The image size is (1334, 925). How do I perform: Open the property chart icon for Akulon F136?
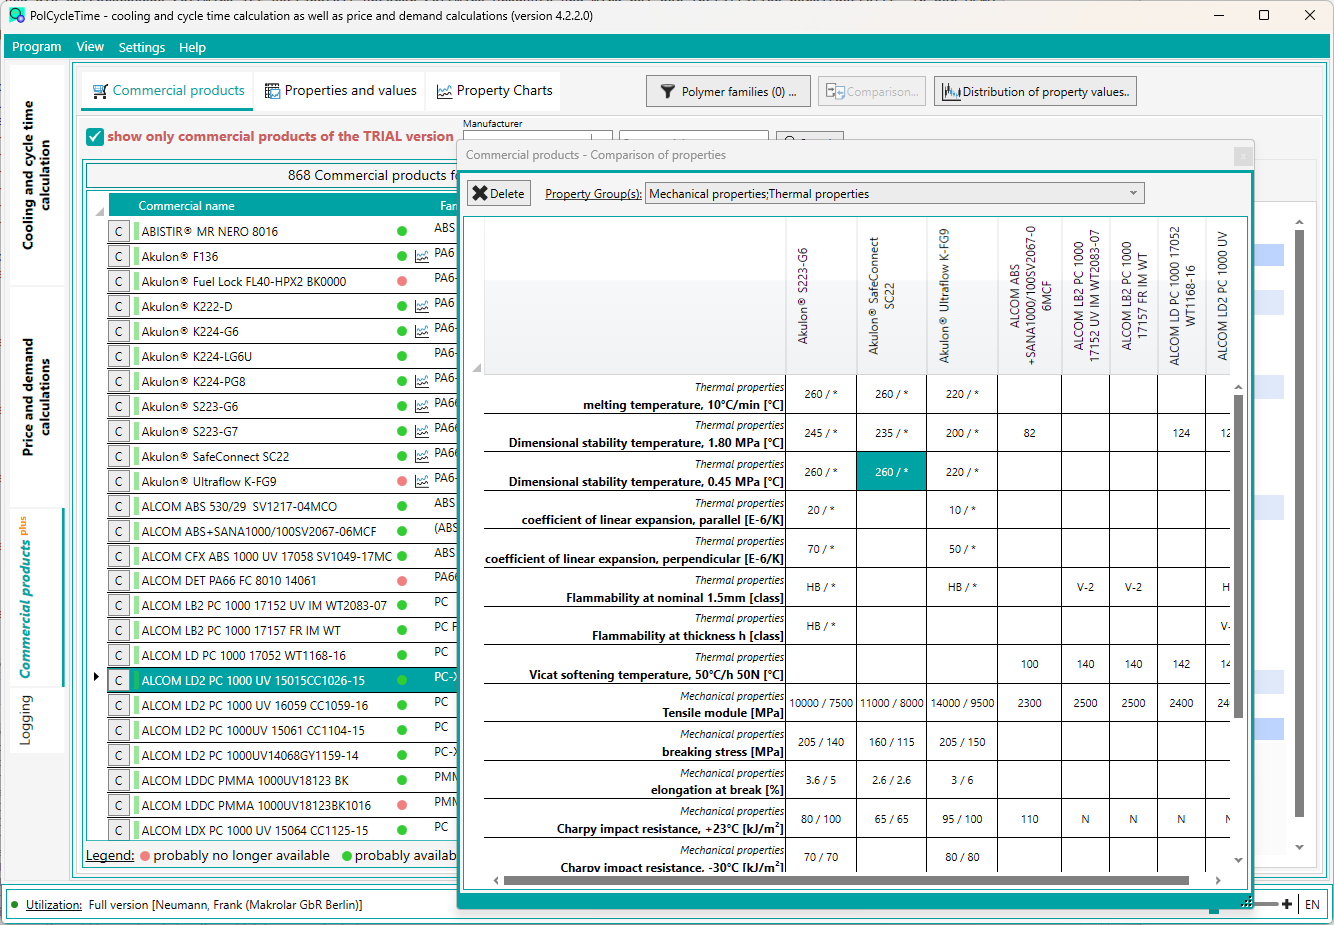(422, 257)
